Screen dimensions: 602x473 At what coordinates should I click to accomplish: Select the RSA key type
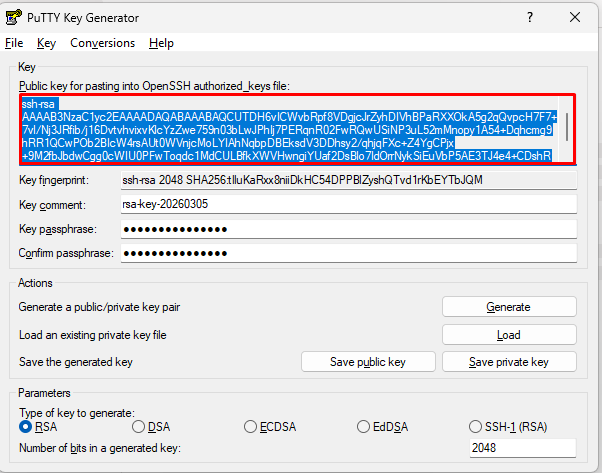click(x=26, y=427)
